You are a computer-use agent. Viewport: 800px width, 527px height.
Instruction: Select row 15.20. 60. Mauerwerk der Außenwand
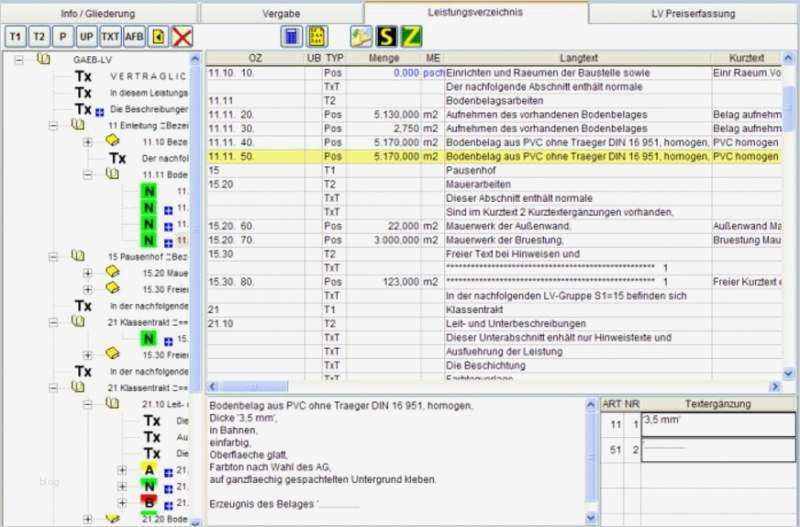(494, 226)
